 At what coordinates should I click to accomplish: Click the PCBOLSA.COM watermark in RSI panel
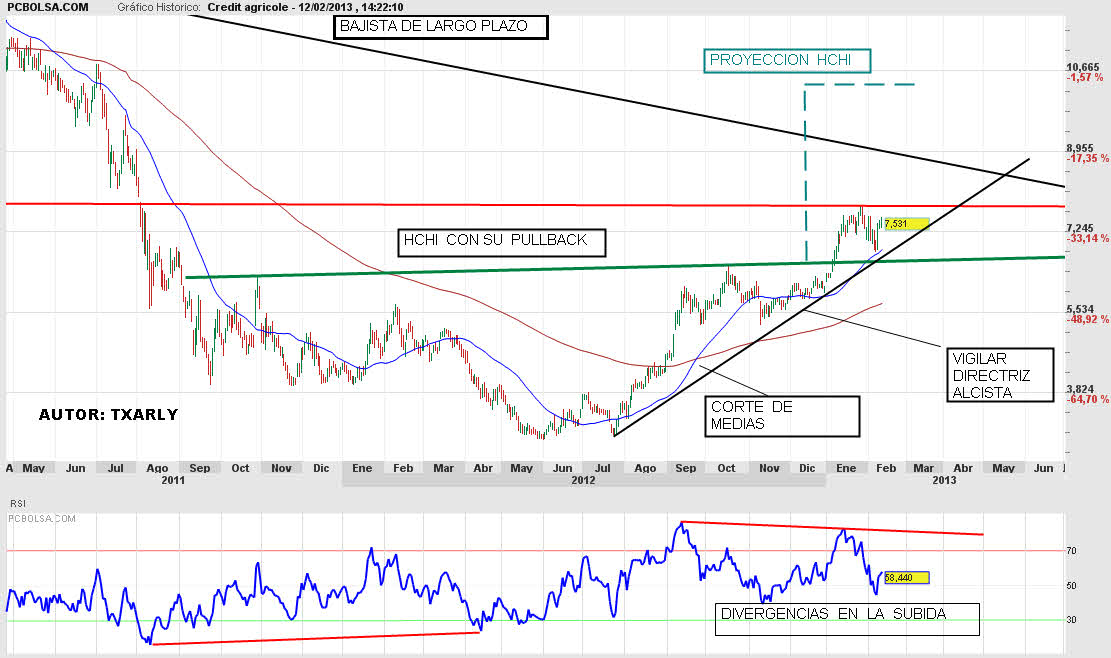pyautogui.click(x=42, y=518)
